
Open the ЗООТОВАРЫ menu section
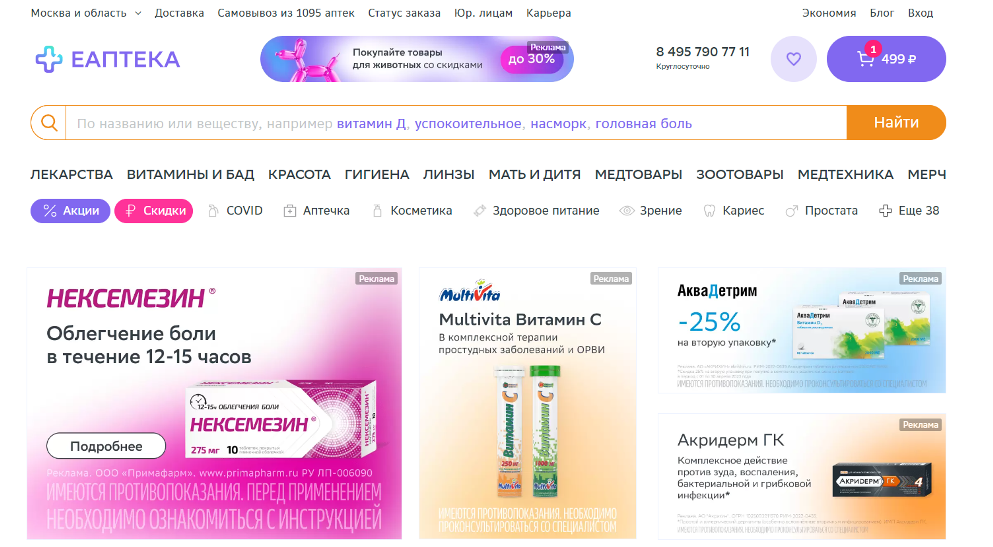(x=740, y=175)
